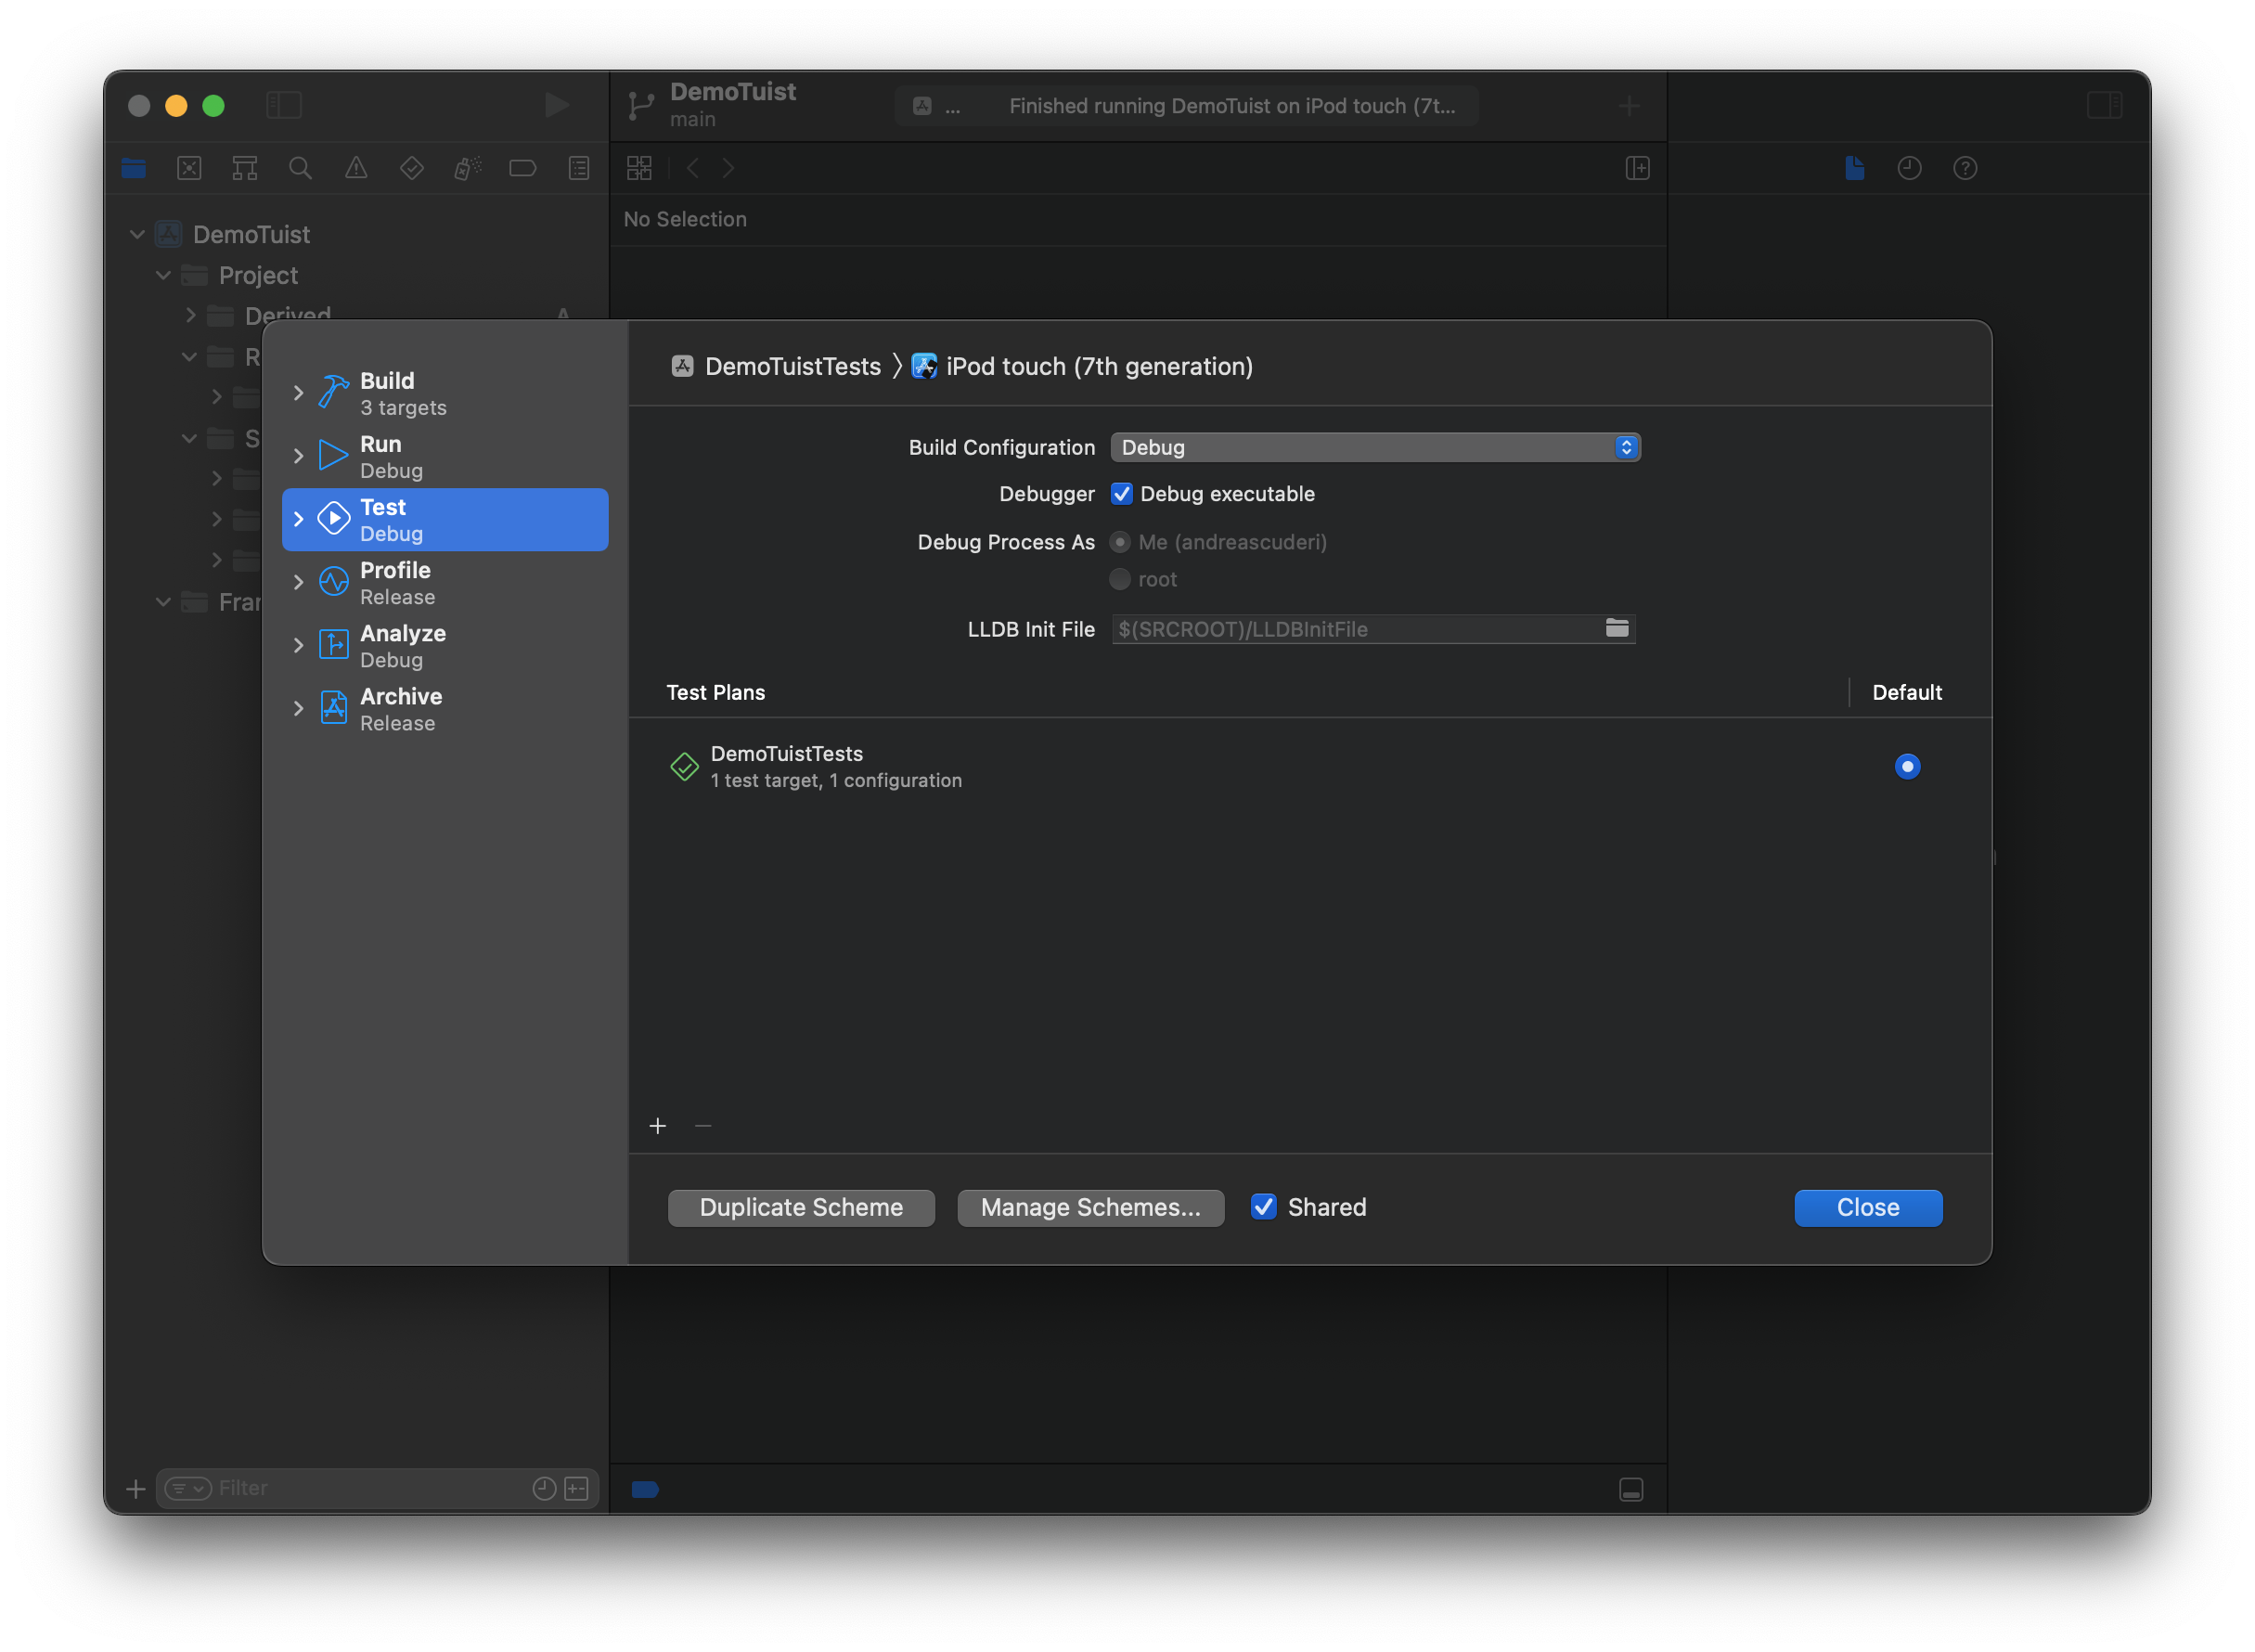Viewport: 2255px width, 1652px height.
Task: Show the history inspector clock icon
Action: point(1909,168)
